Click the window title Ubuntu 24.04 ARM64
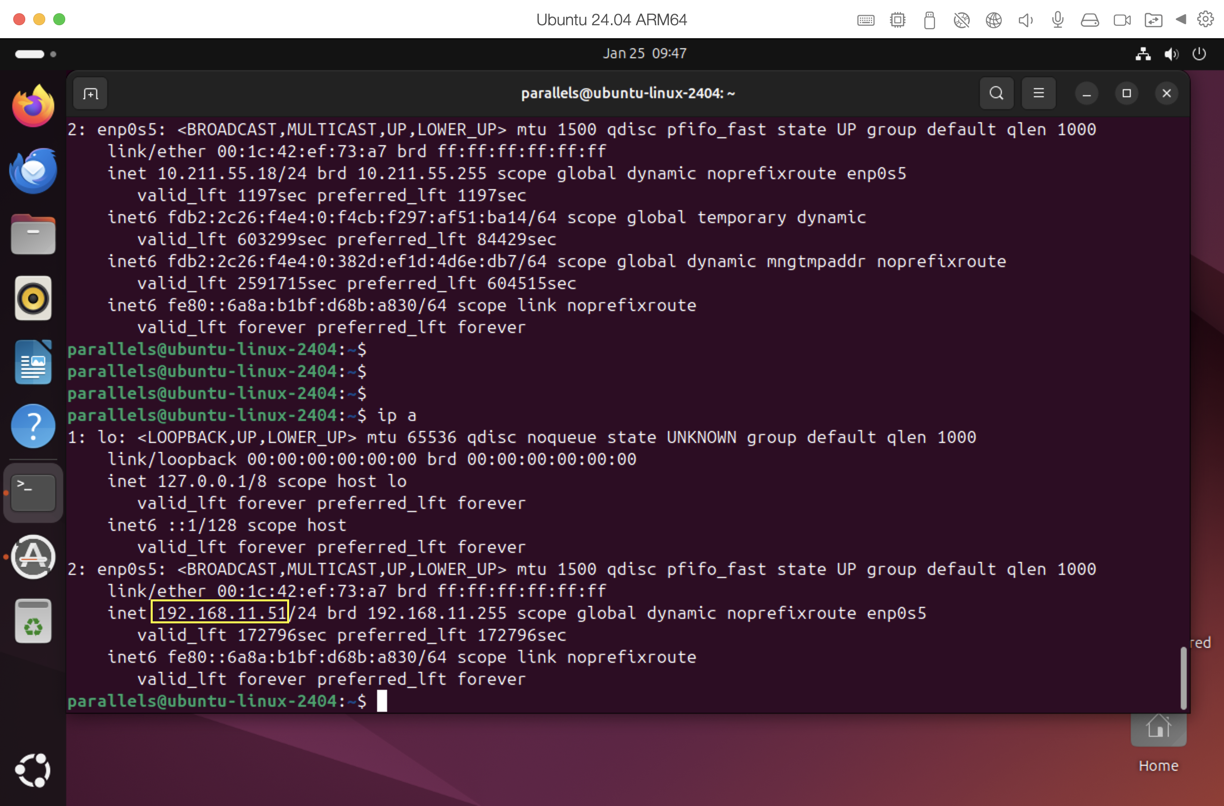Image resolution: width=1224 pixels, height=806 pixels. tap(612, 20)
